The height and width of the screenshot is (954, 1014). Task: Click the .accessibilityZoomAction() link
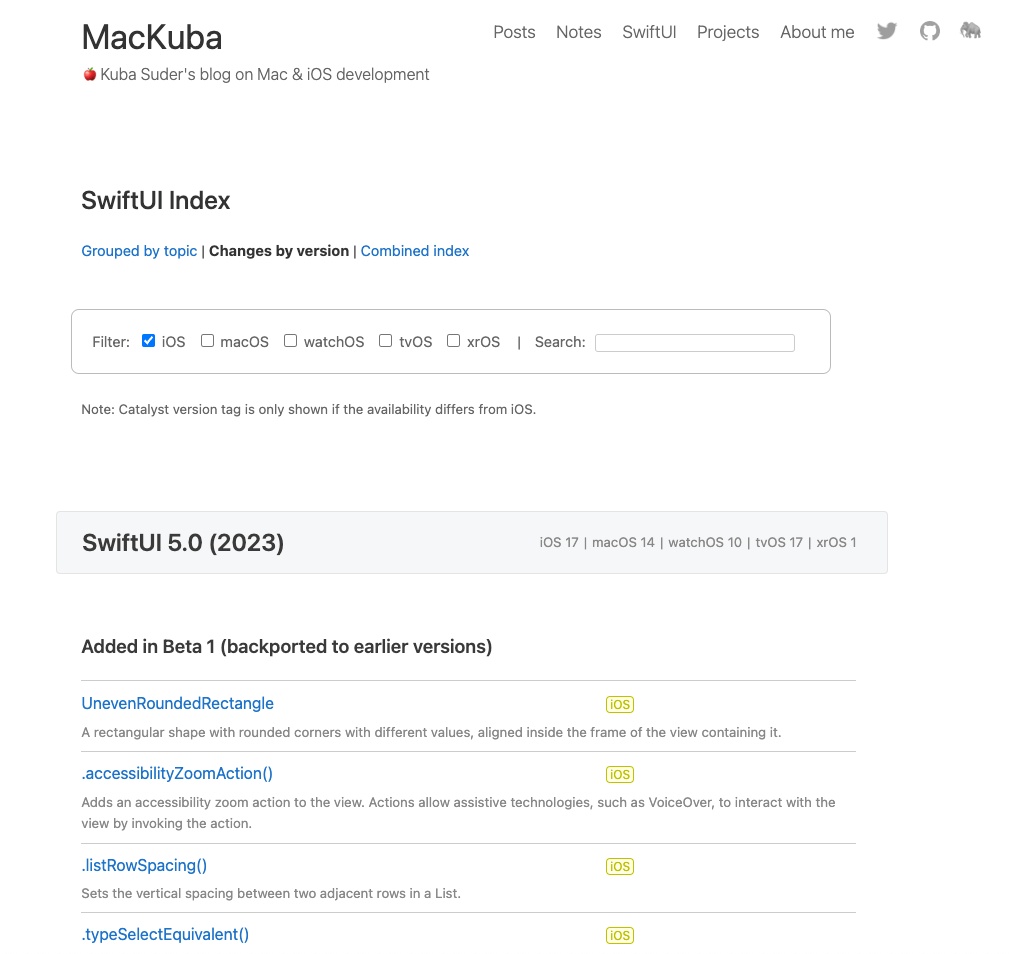click(x=176, y=773)
